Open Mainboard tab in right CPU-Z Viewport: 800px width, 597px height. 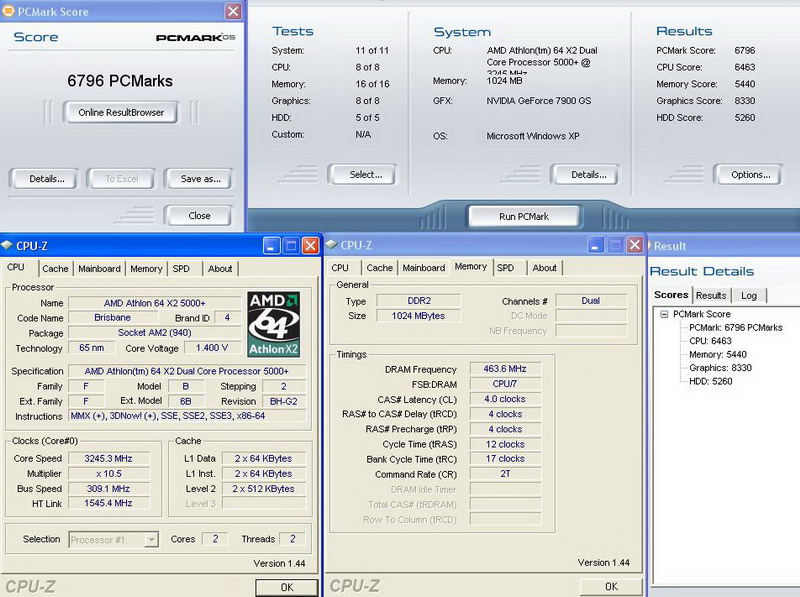pyautogui.click(x=424, y=268)
